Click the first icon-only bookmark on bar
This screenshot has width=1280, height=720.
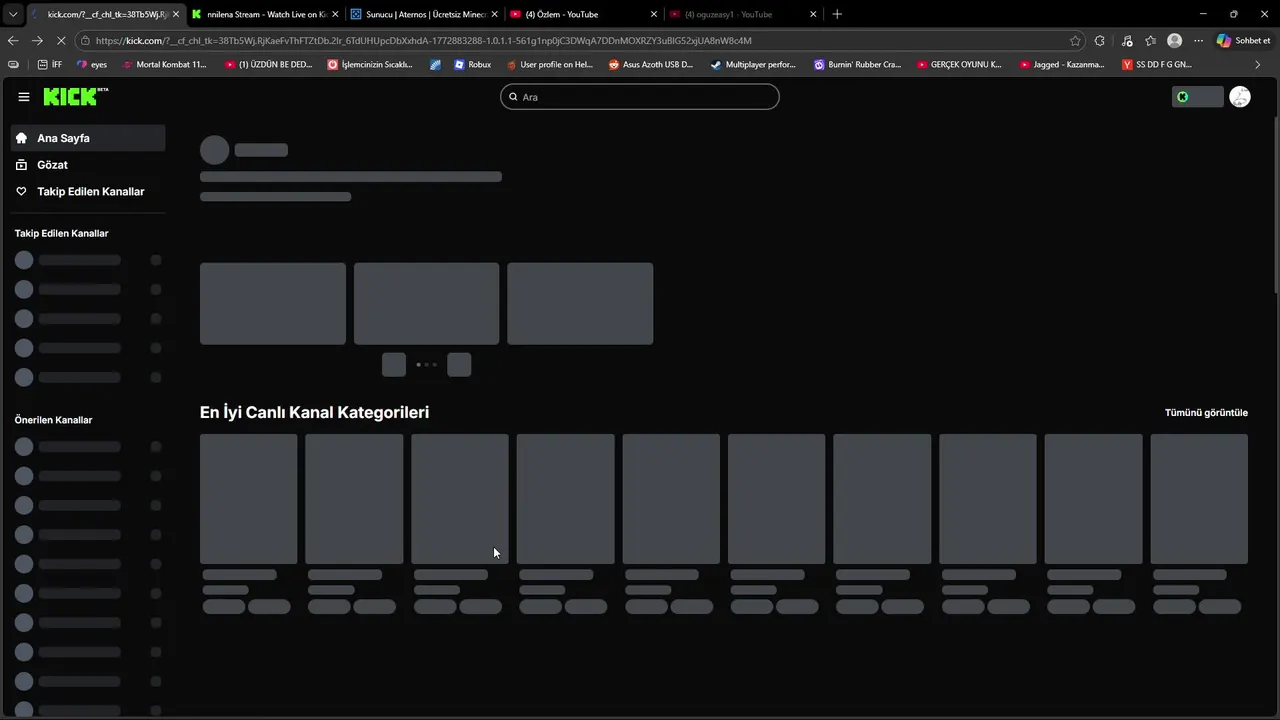tap(13, 64)
